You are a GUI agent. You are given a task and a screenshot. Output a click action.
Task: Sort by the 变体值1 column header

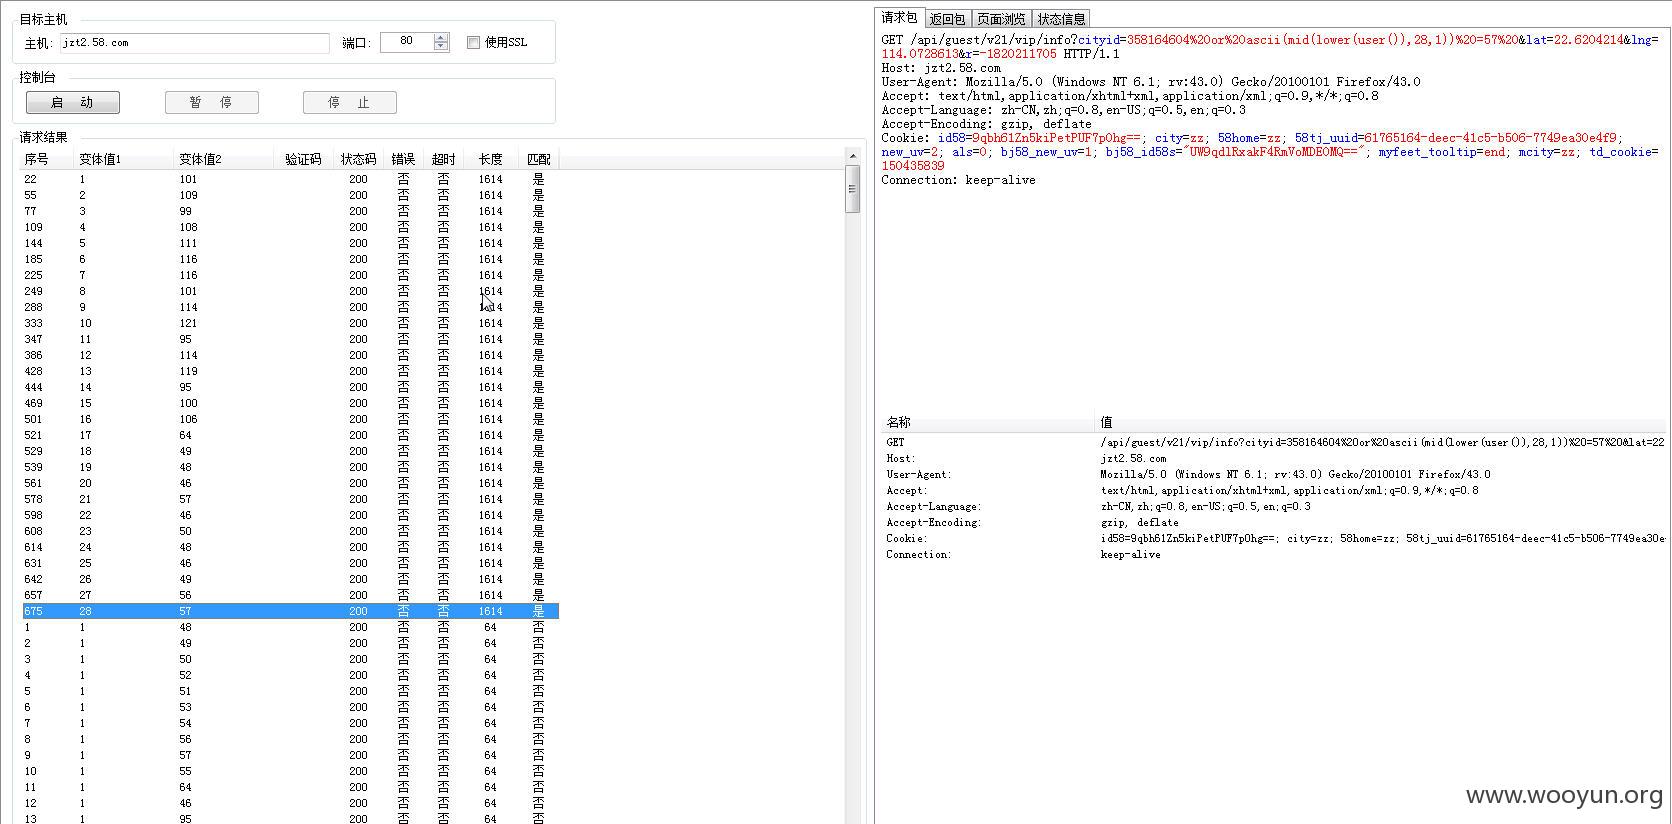point(124,159)
